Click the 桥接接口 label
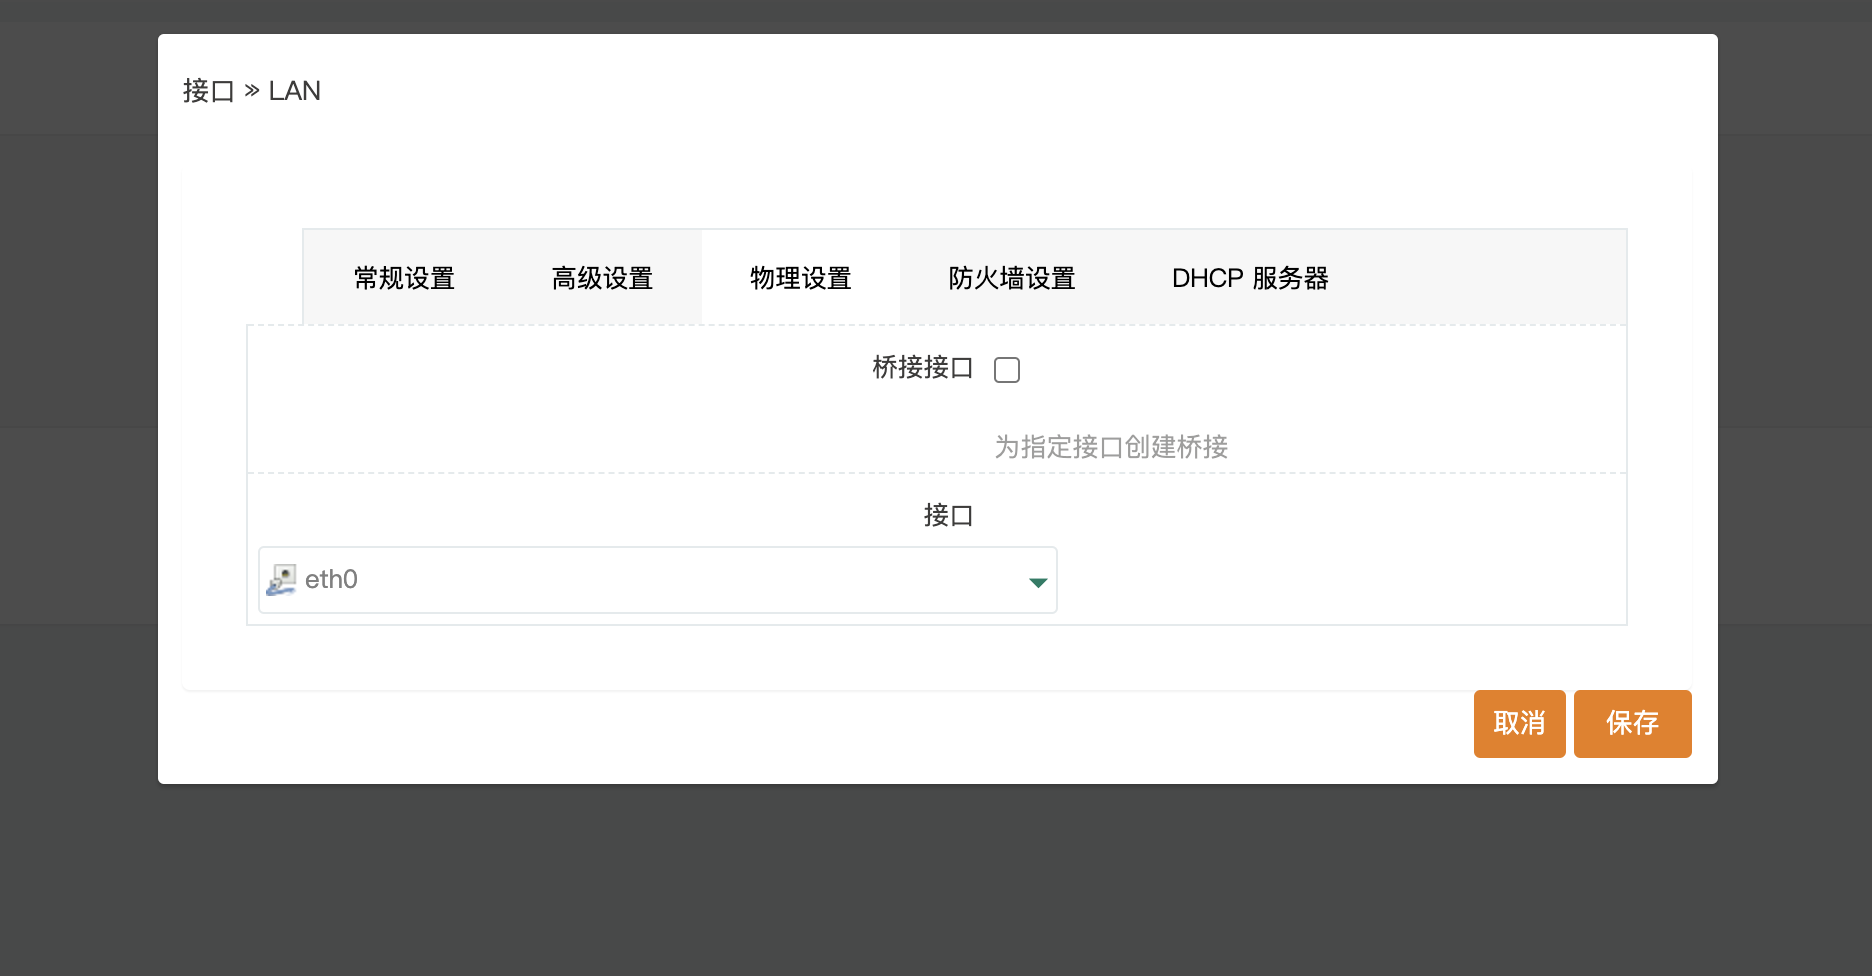 point(922,368)
